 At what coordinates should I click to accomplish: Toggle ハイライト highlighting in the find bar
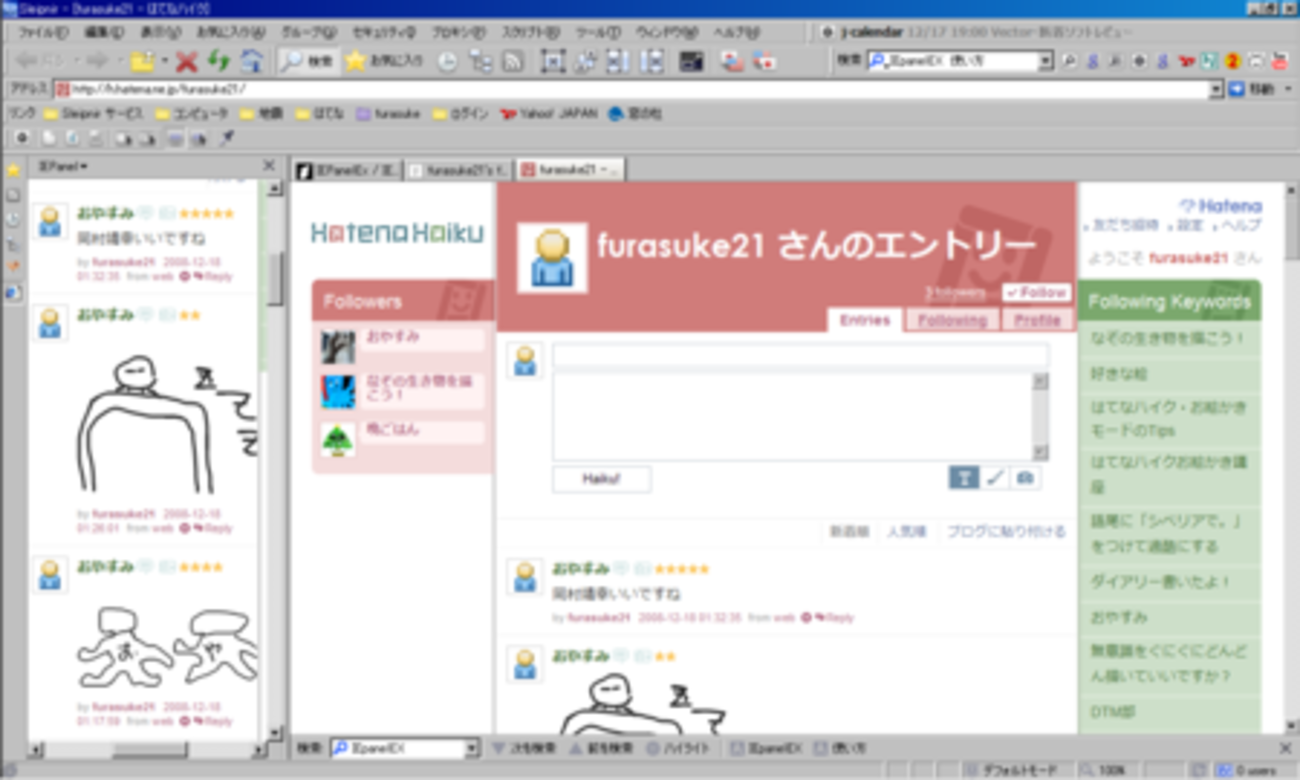(679, 748)
